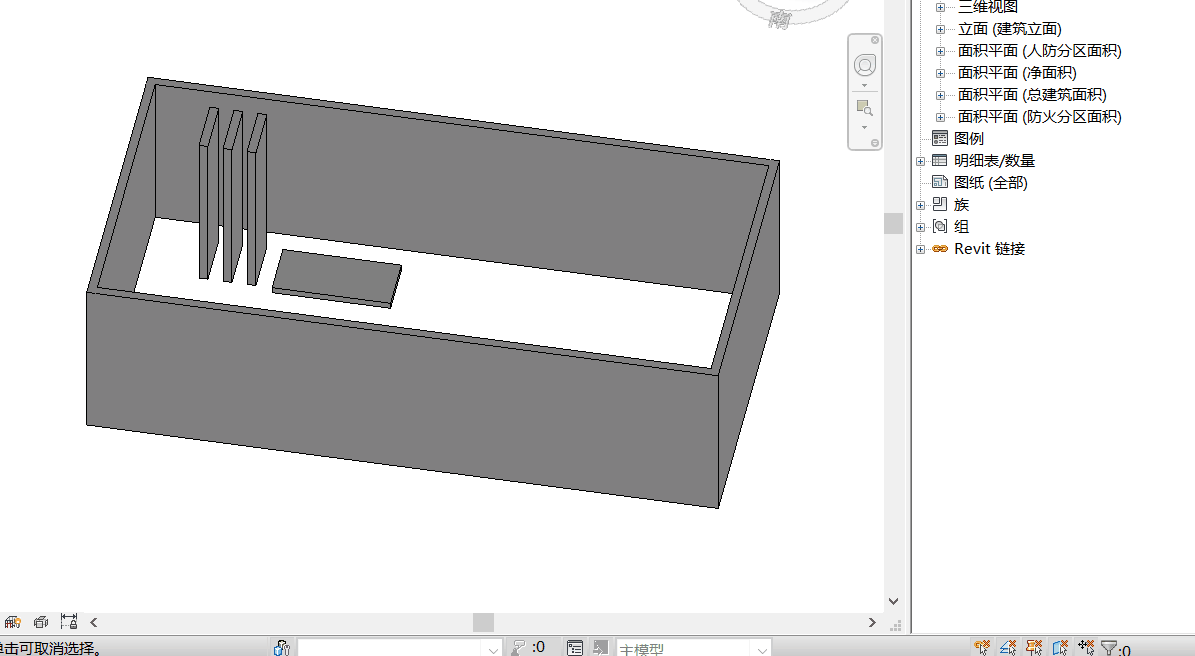Collapse view control bar with left chevron
Viewport: 1195px width, 656px height.
[x=94, y=622]
